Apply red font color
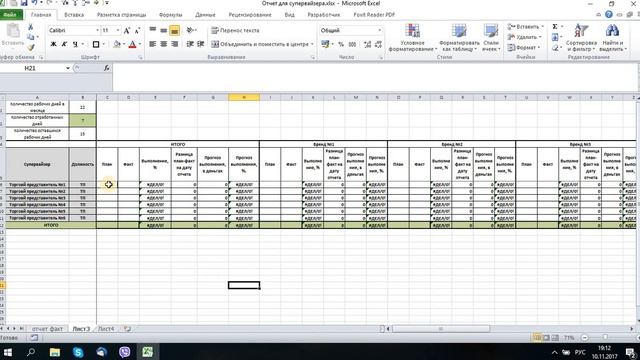Image resolution: width=640 pixels, height=360 pixels. pyautogui.click(x=132, y=44)
